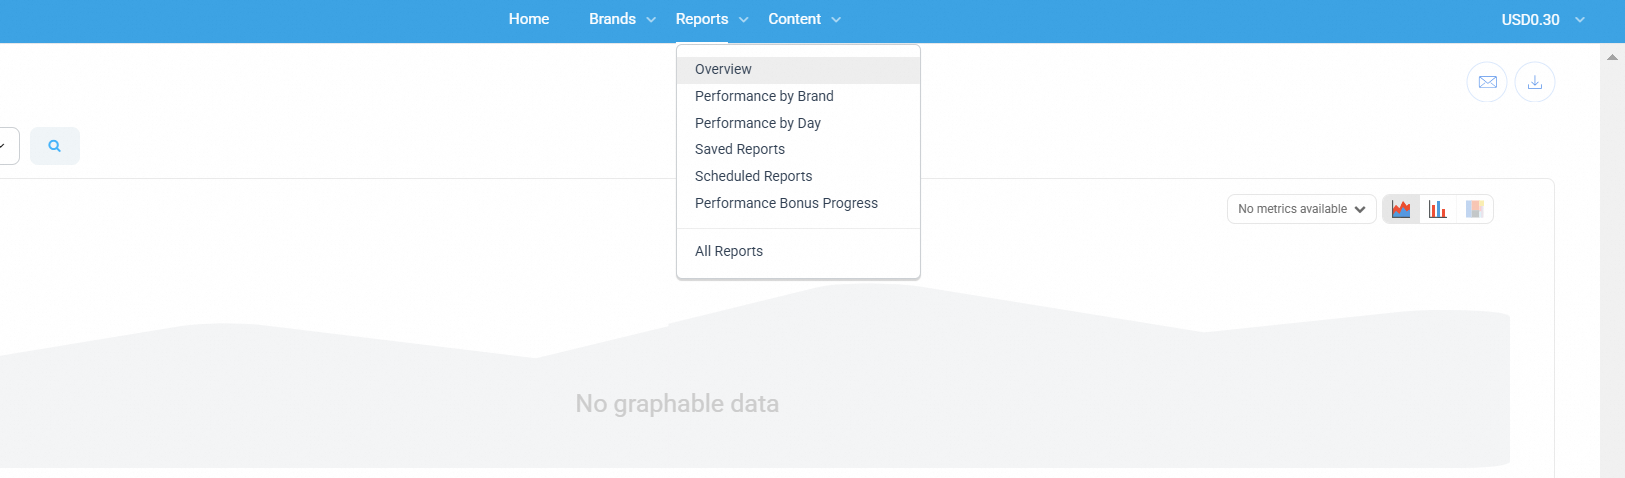Open Performance Bonus Progress
This screenshot has height=478, width=1625.
point(786,203)
